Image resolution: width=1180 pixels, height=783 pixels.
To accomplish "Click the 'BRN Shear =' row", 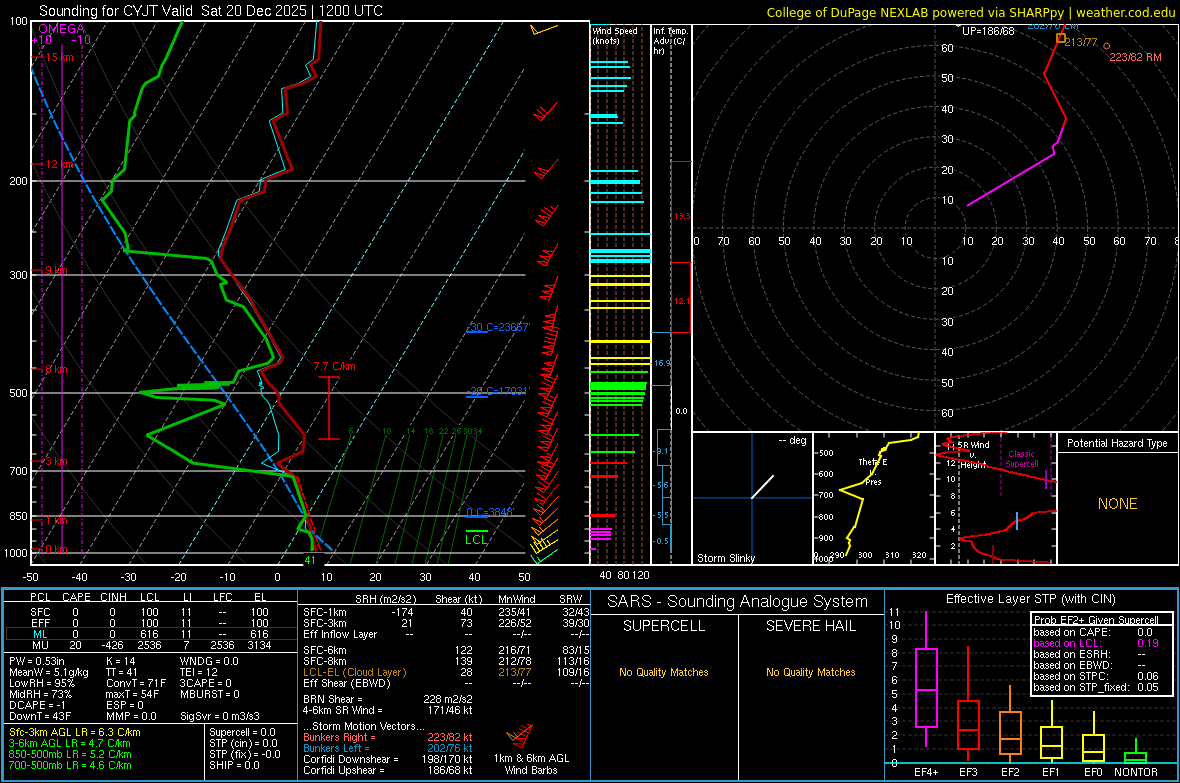I will pyautogui.click(x=388, y=699).
